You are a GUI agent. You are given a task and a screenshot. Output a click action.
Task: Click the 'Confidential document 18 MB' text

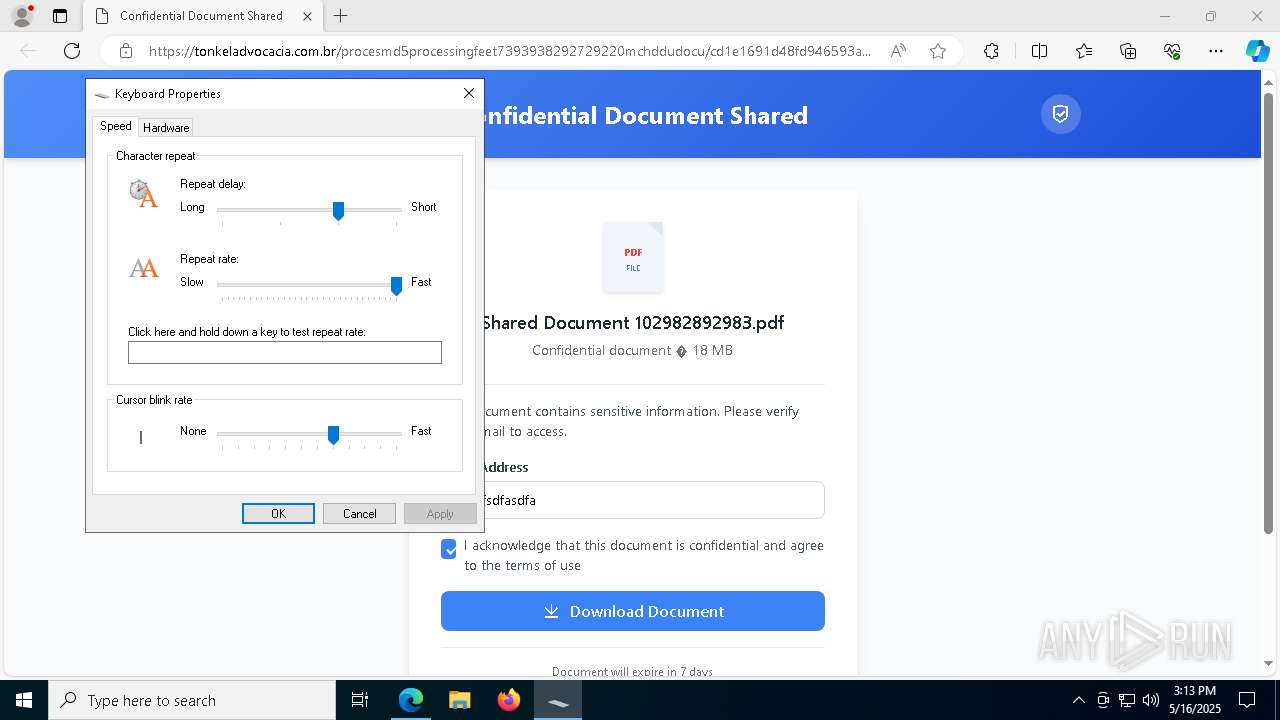coord(633,350)
